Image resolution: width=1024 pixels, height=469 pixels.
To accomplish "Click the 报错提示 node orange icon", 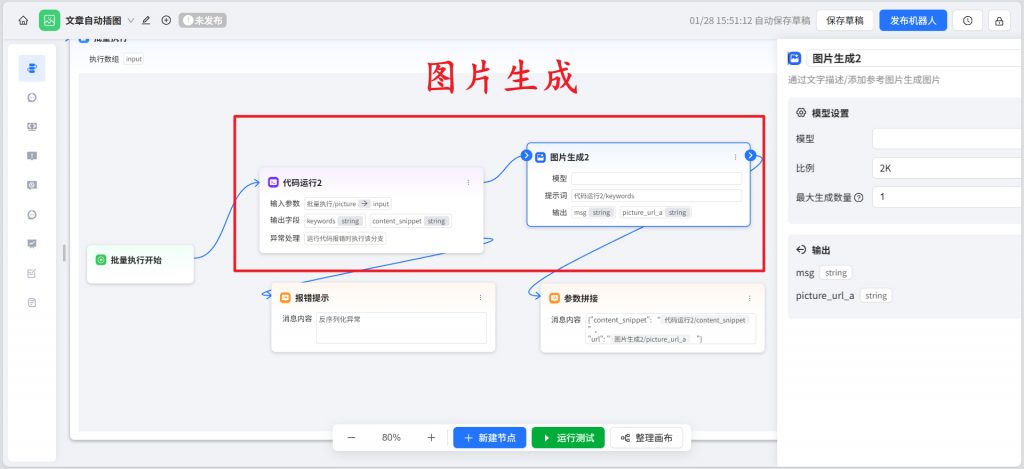I will click(285, 298).
